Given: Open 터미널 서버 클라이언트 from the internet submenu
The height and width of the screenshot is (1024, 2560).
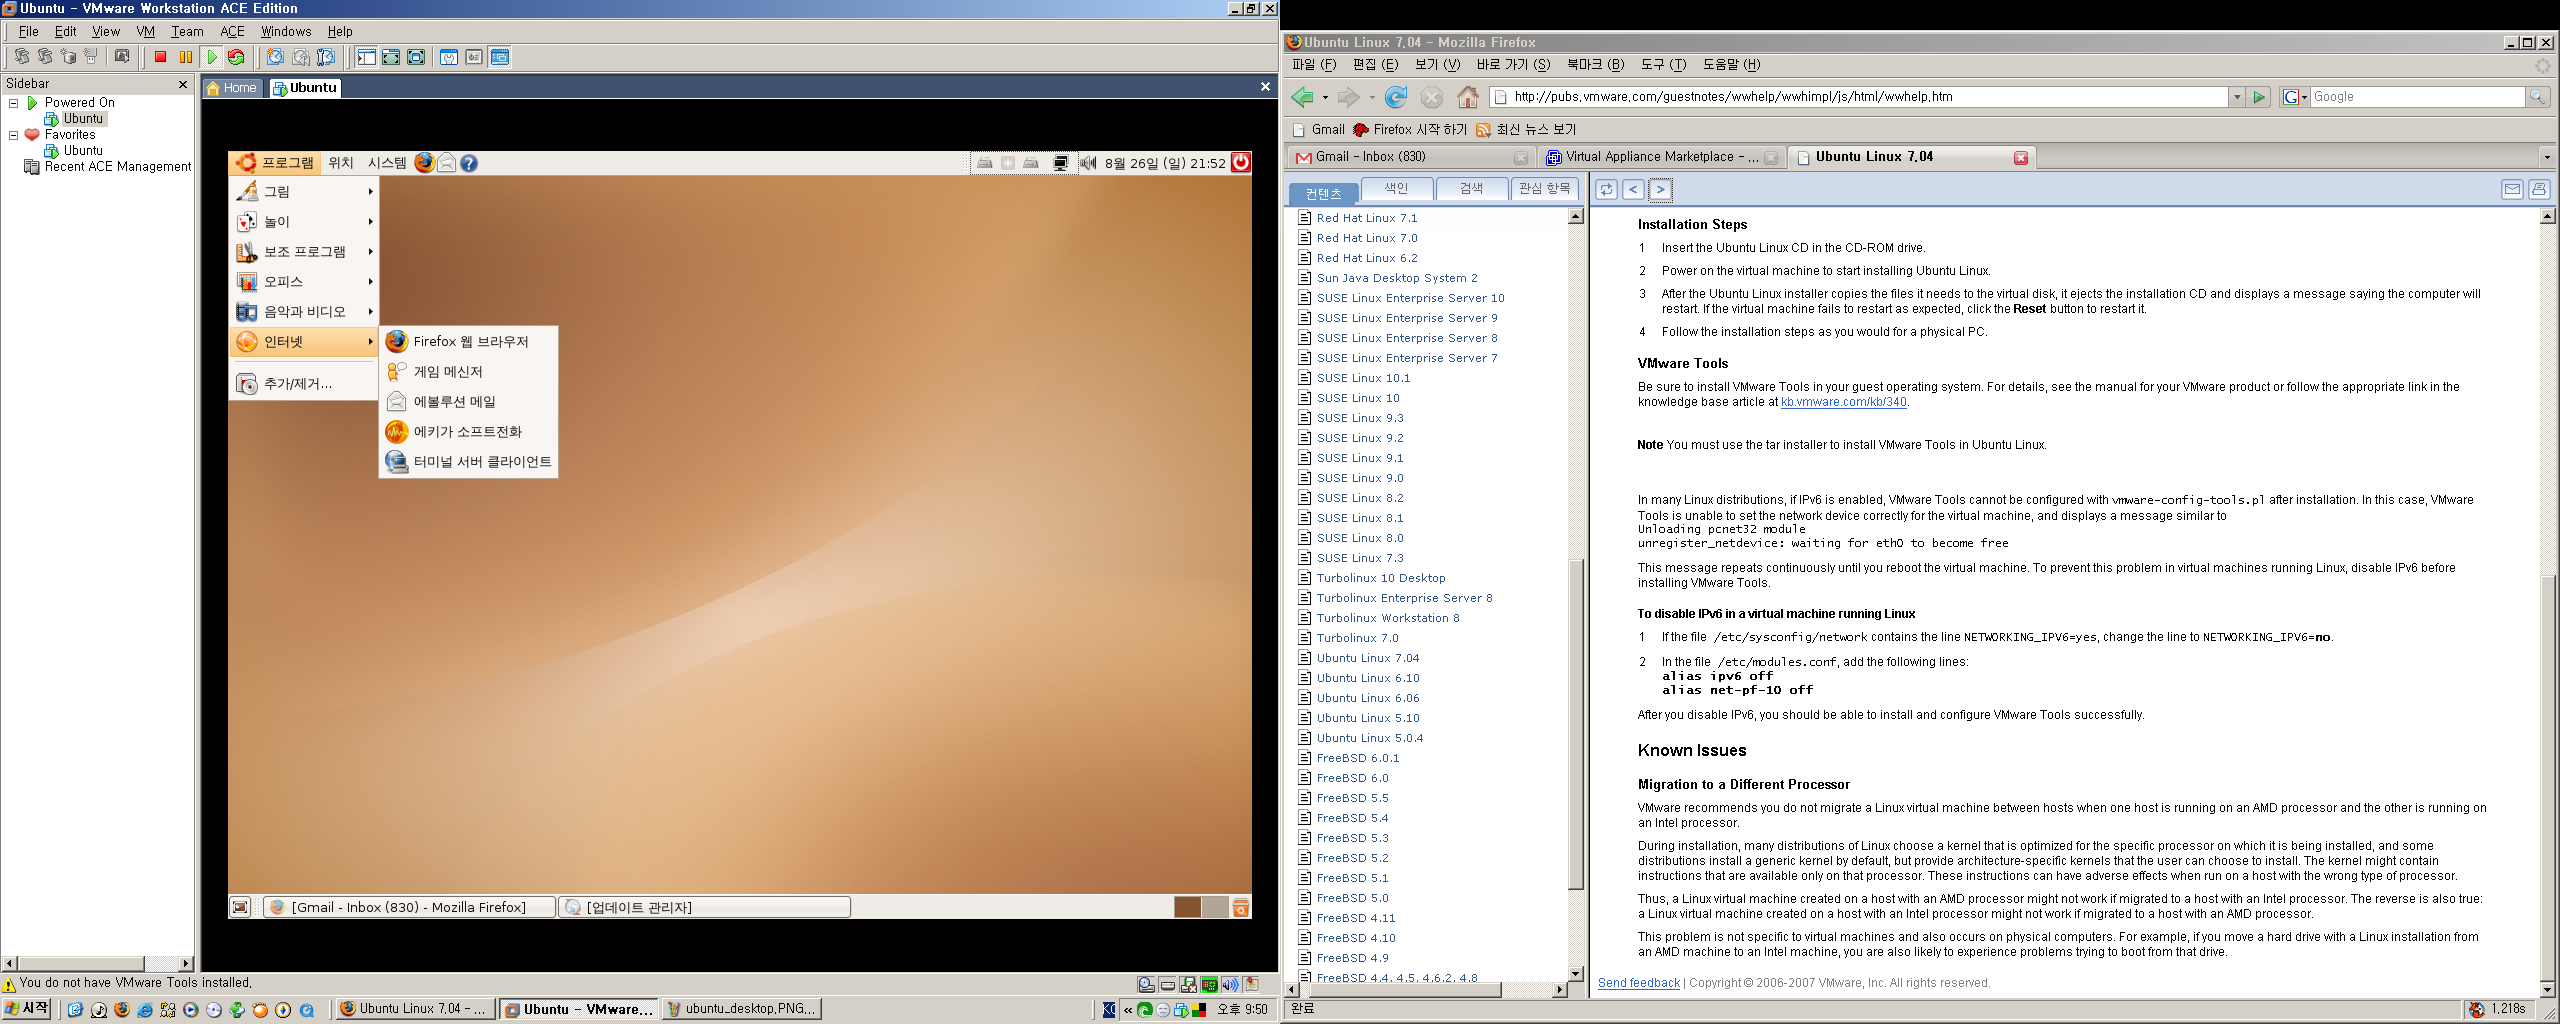Looking at the screenshot, I should pyautogui.click(x=468, y=461).
